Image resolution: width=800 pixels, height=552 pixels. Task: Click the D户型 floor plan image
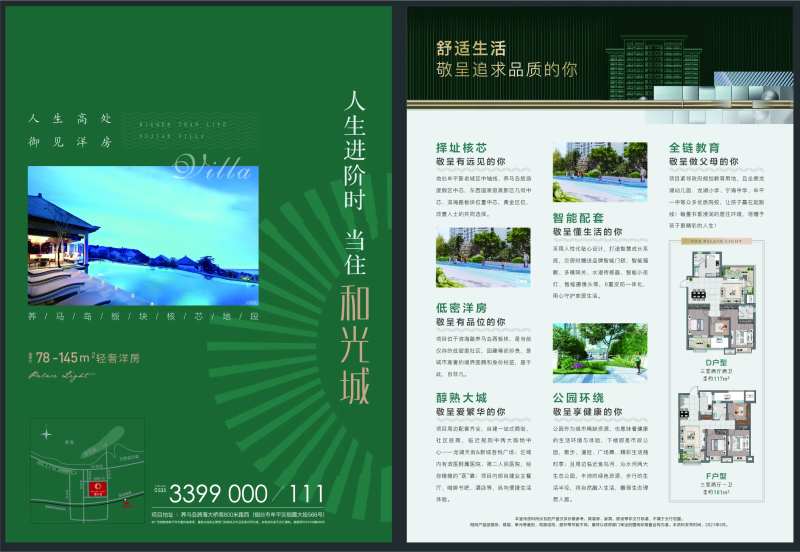coord(720,302)
